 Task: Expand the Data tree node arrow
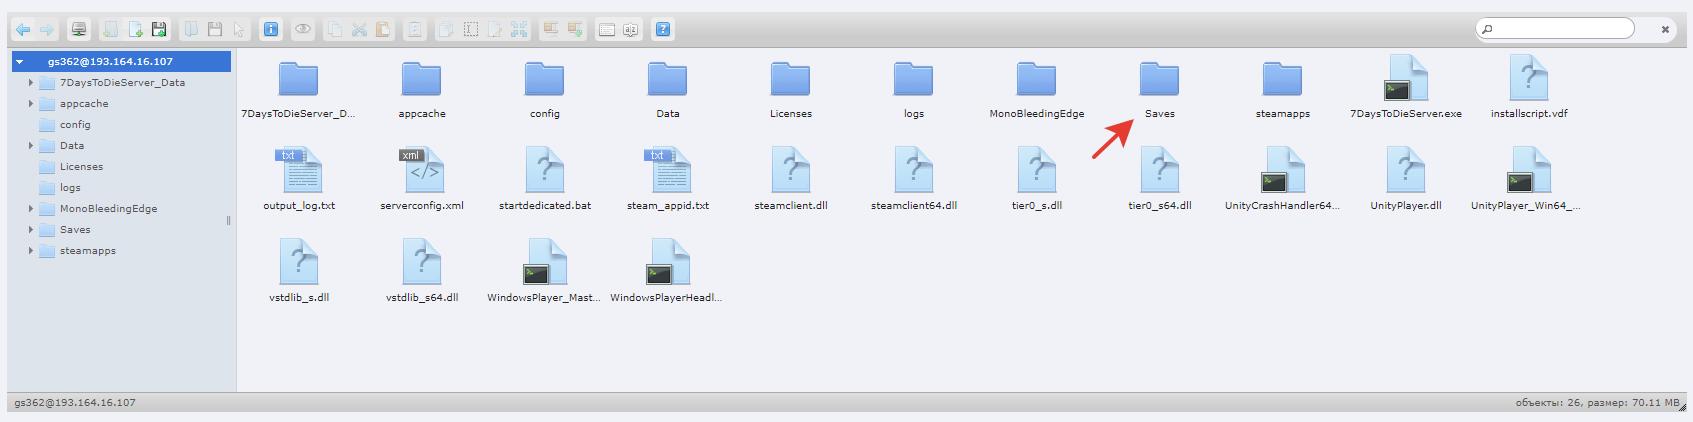[x=31, y=145]
